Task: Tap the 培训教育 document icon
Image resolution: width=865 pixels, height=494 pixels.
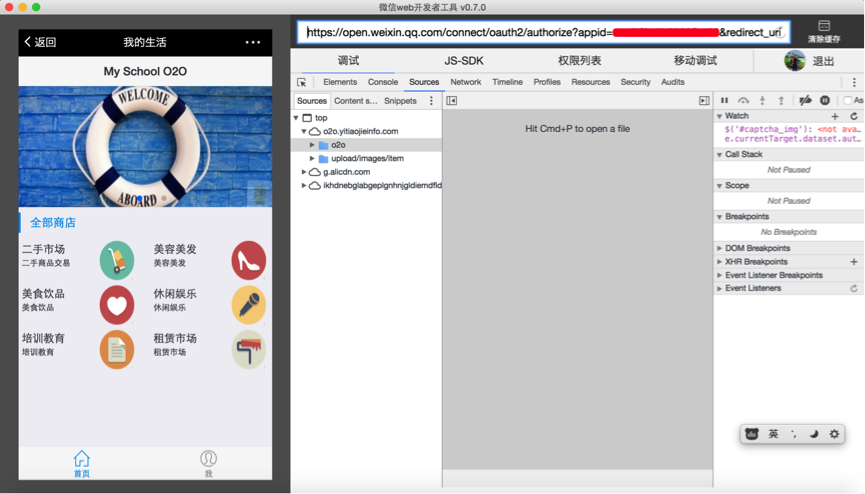Action: pos(117,349)
